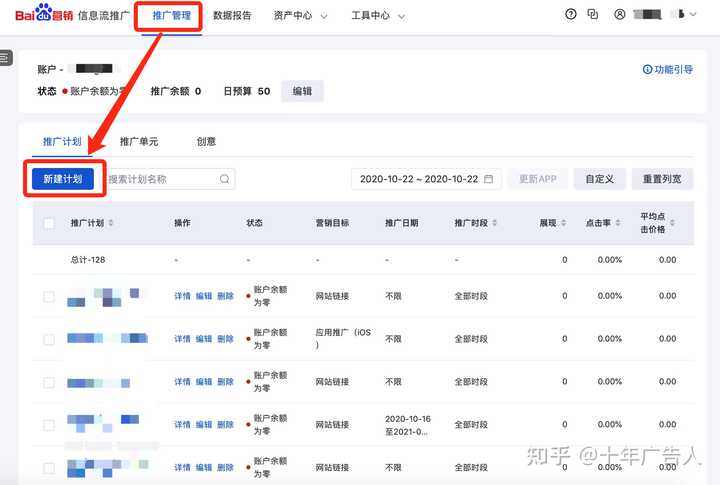Viewport: 720px width, 485px height.
Task: Click 删除 in the first plan row
Action: [x=225, y=296]
